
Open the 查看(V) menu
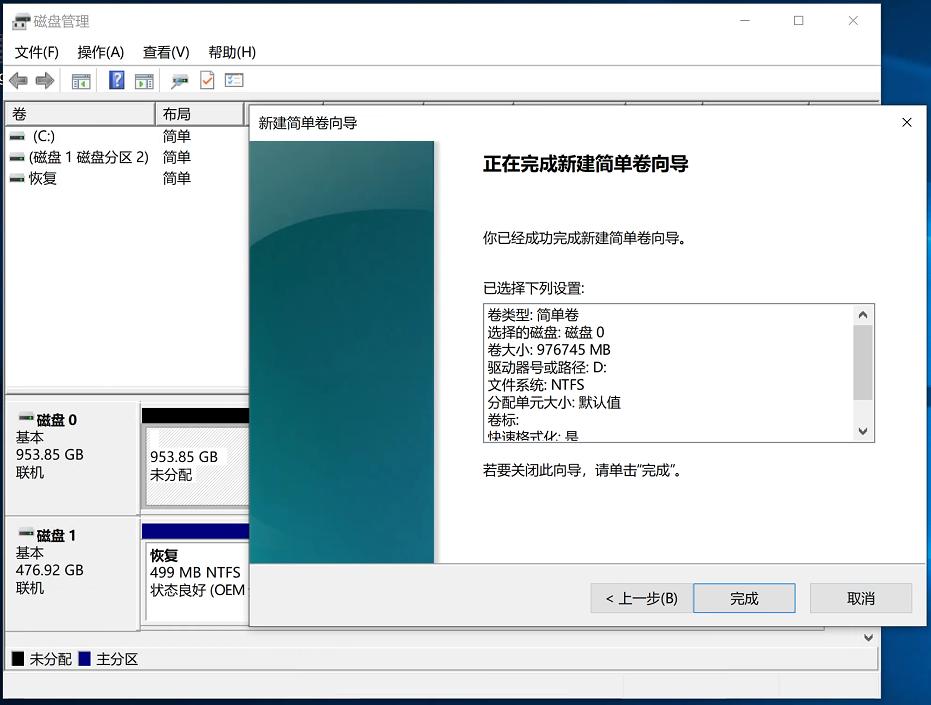coord(164,52)
